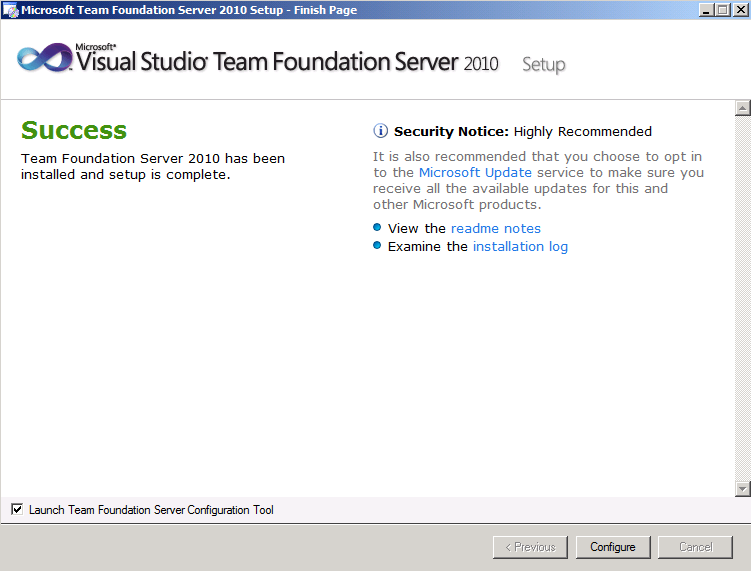
Task: Click the 'Security Notice: Highly Recommended' heading
Action: [x=523, y=131]
